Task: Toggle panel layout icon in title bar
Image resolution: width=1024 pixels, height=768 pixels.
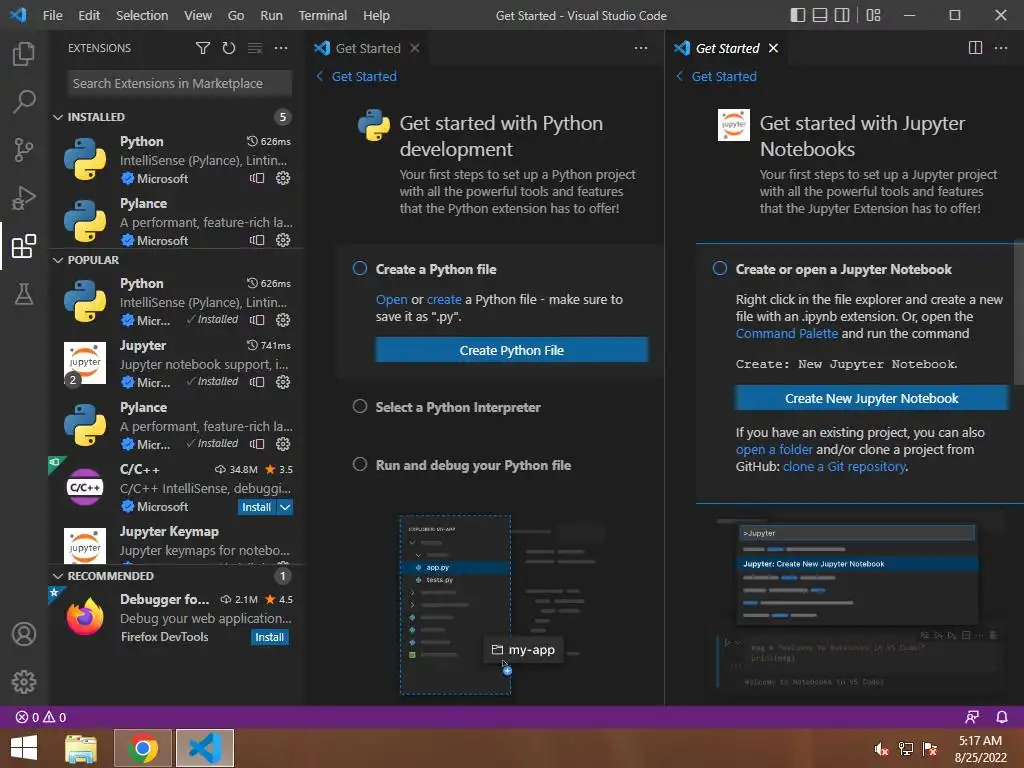Action: [820, 15]
